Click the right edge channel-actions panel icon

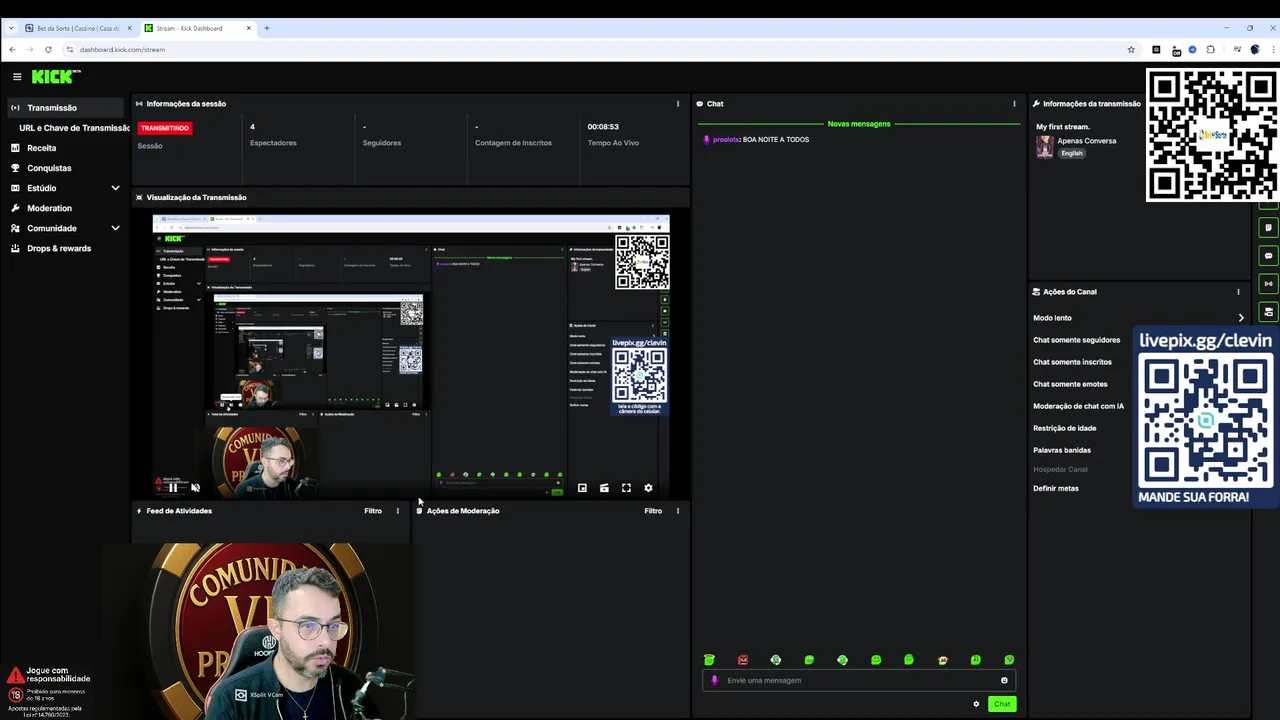pos(1269,312)
